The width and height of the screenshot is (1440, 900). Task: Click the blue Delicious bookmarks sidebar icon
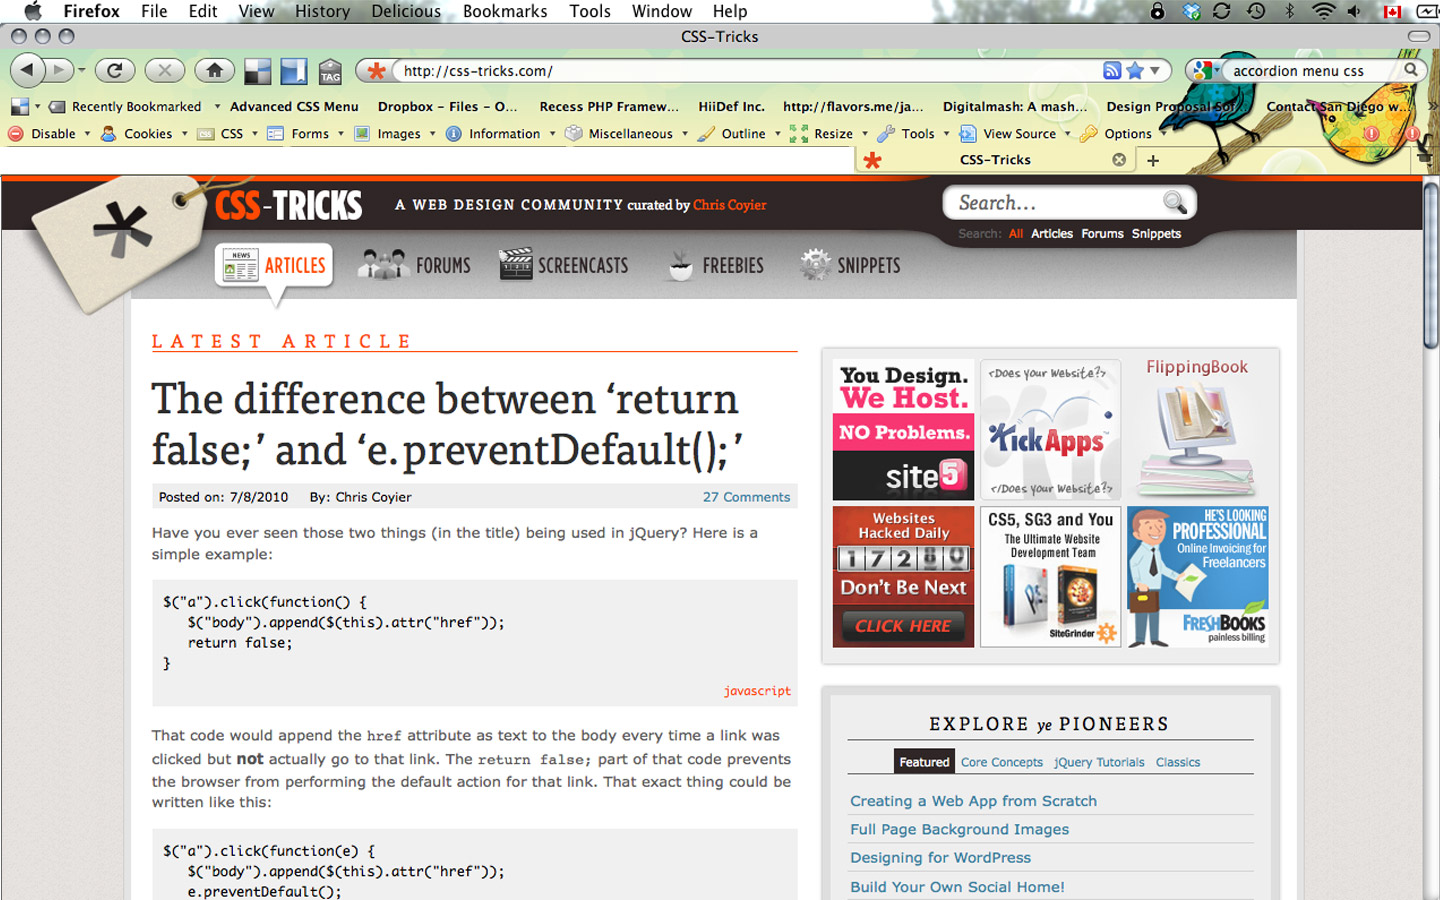click(x=294, y=72)
